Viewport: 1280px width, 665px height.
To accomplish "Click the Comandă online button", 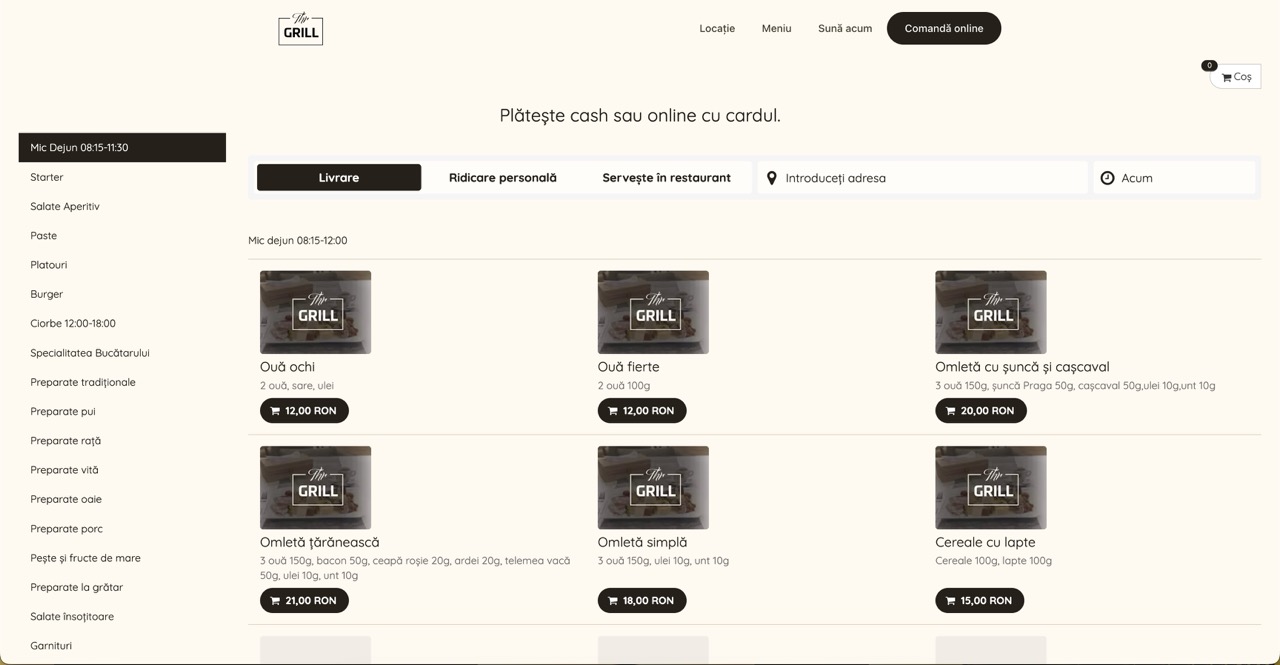I will pos(943,29).
